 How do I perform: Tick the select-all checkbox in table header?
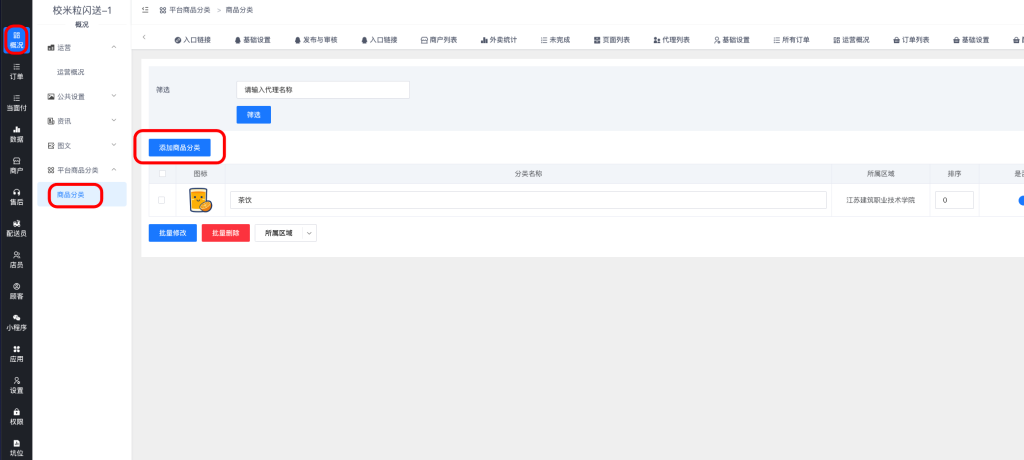[x=162, y=173]
